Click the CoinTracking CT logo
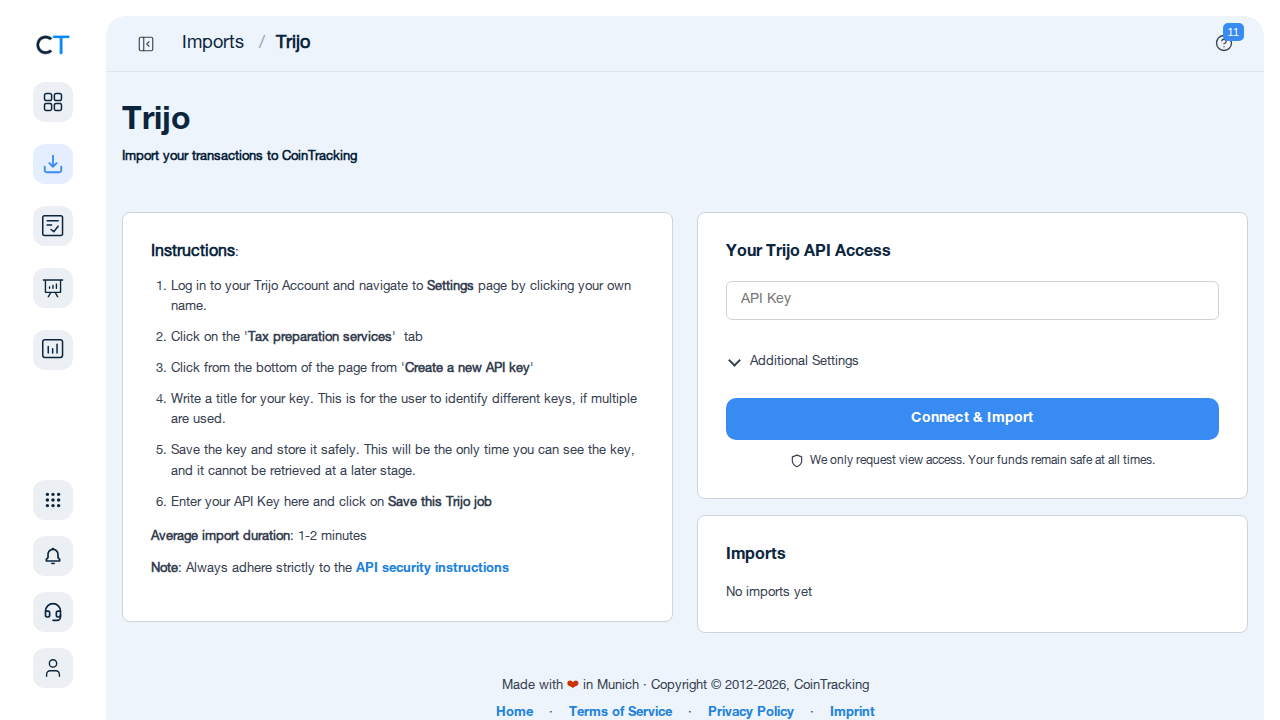Image resolution: width=1280 pixels, height=720 pixels. pyautogui.click(x=52, y=44)
